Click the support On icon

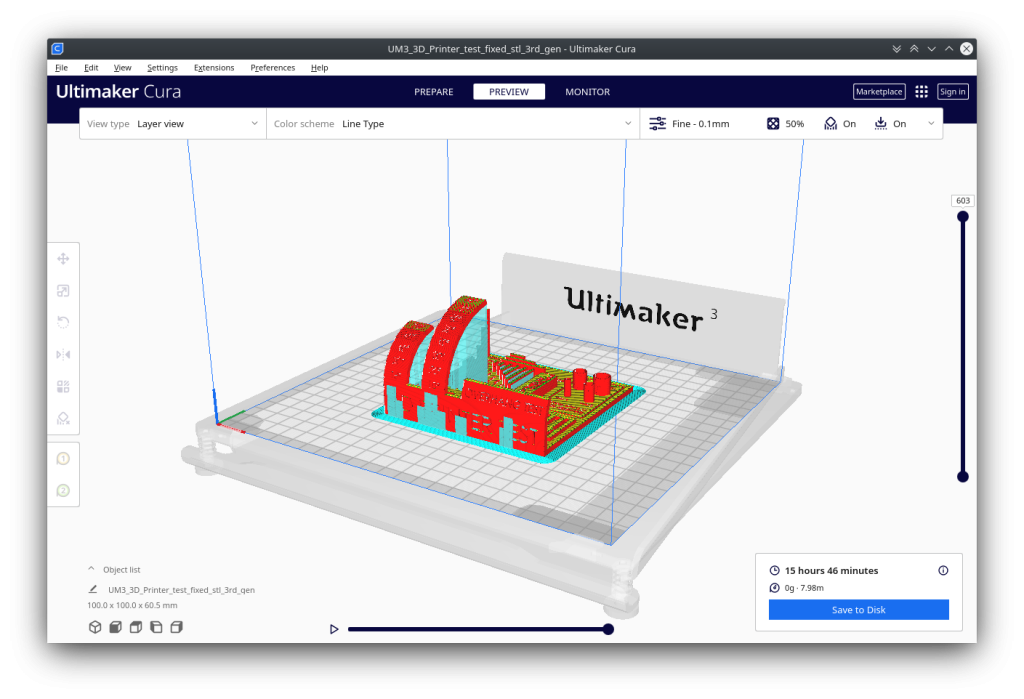(x=831, y=123)
